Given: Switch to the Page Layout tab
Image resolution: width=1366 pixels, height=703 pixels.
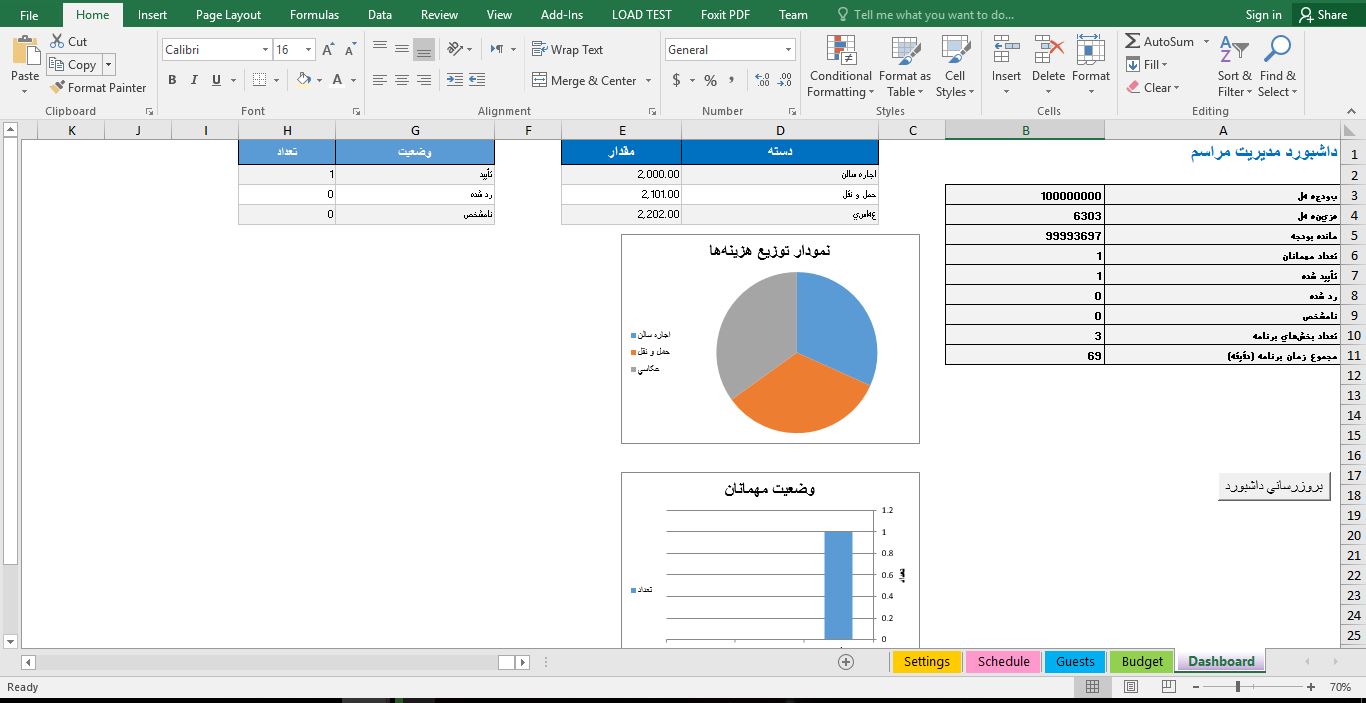Looking at the screenshot, I should coord(228,15).
